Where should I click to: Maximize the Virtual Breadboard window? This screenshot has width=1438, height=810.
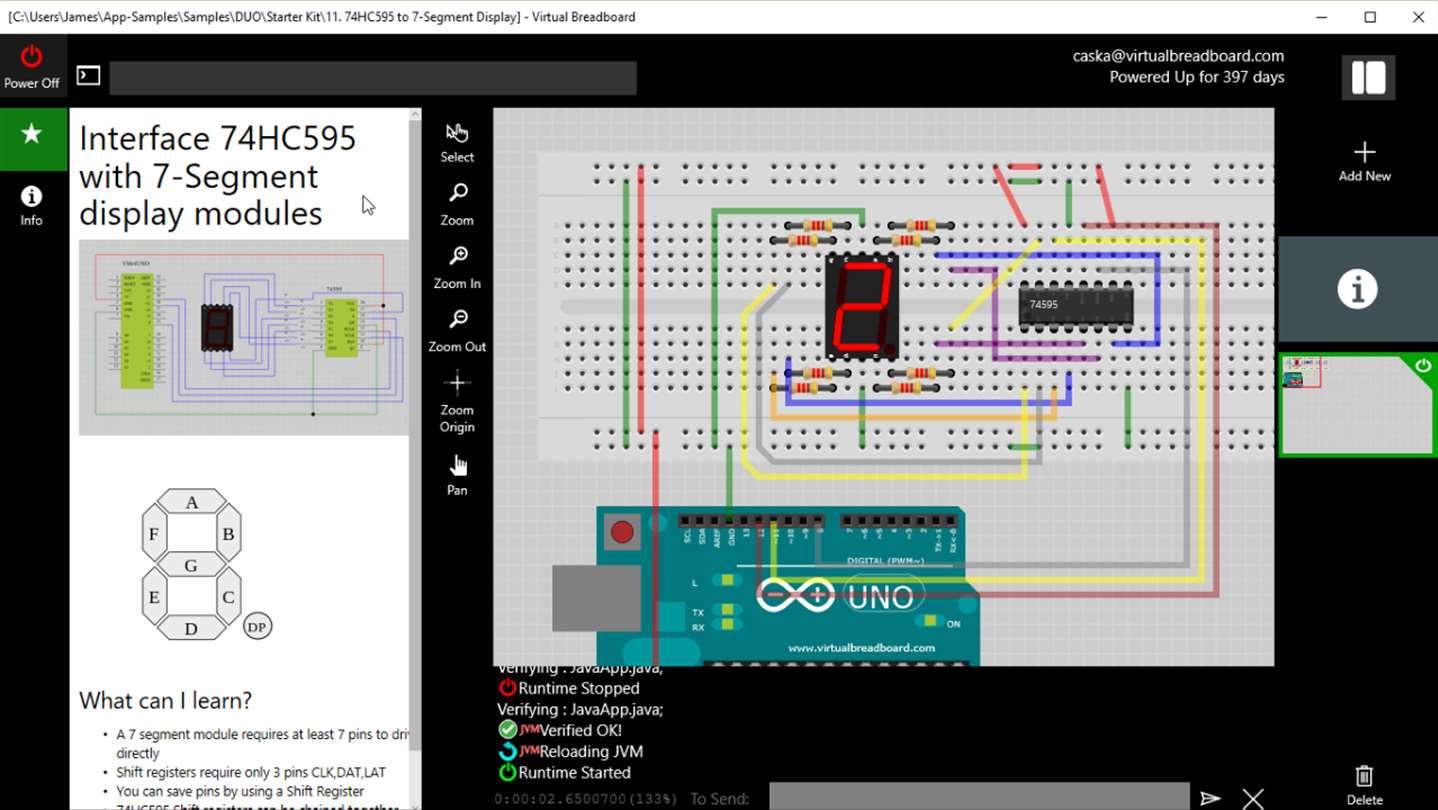(x=1370, y=17)
